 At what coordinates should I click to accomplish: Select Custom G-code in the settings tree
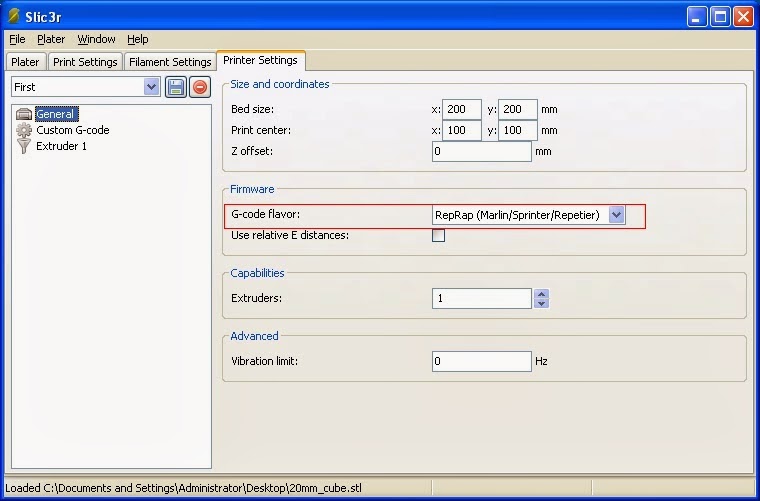(x=73, y=130)
